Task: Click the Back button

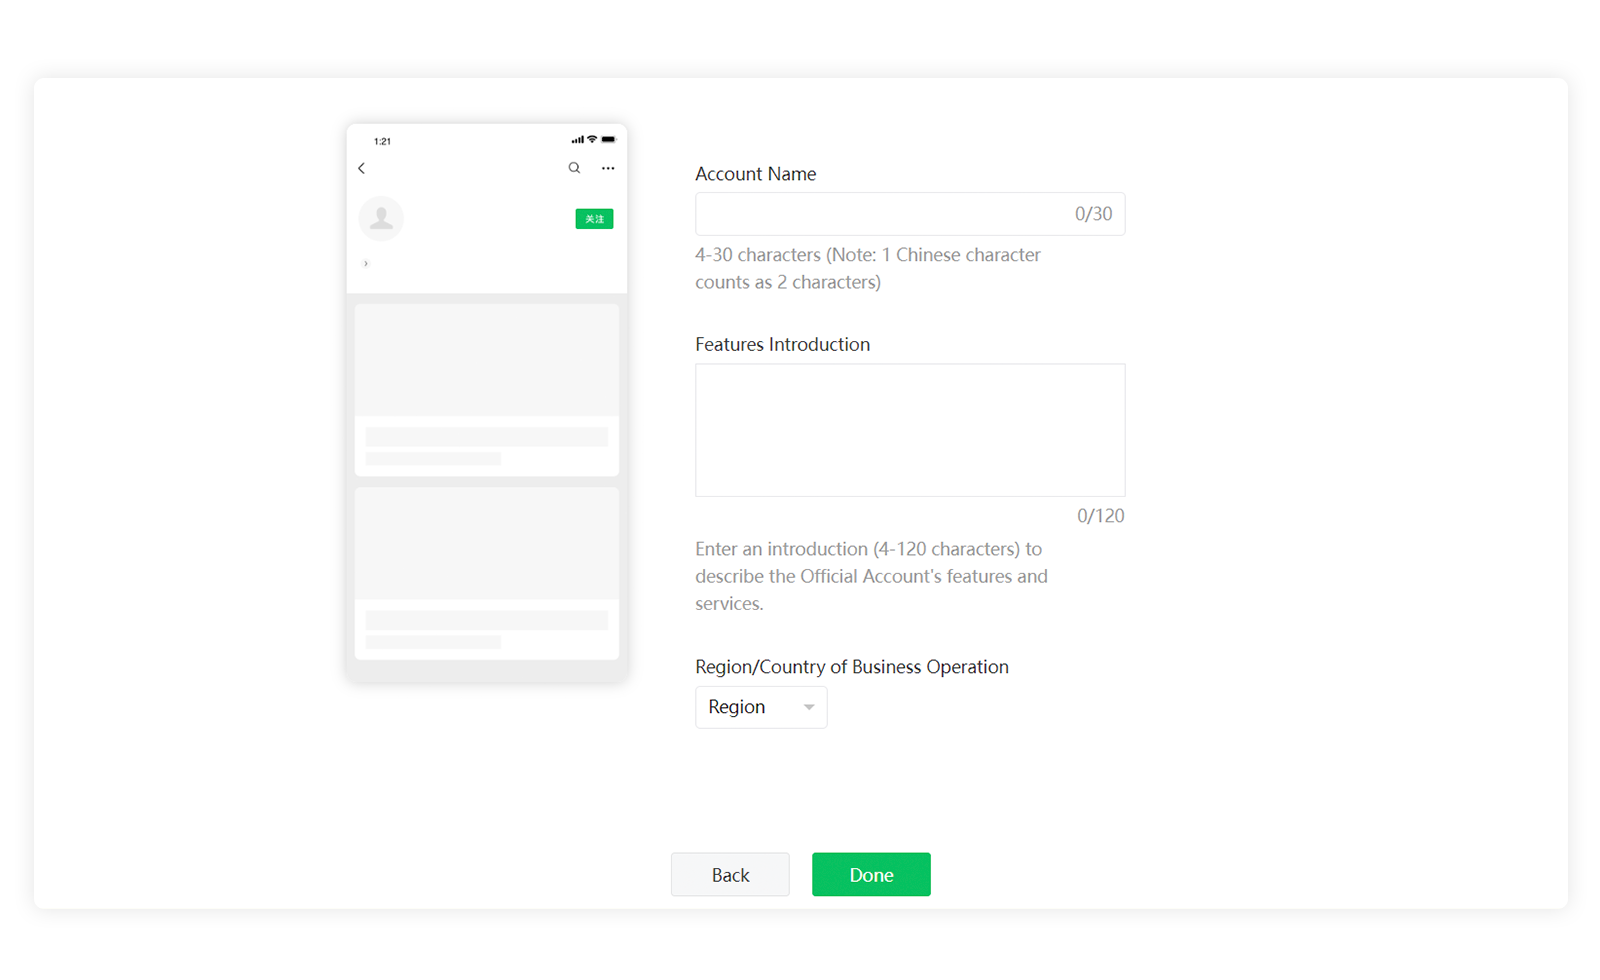Action: coord(730,875)
